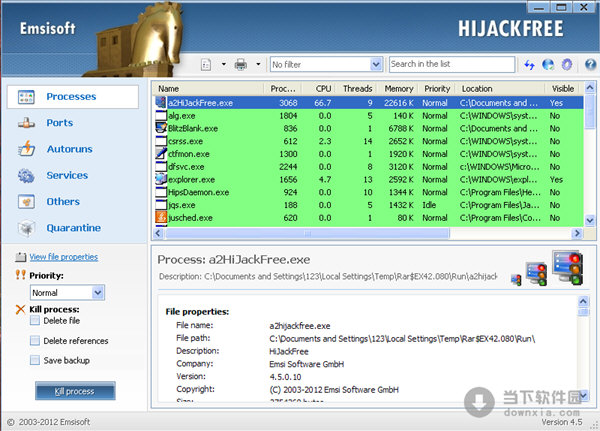This screenshot has width=600, height=431.
Task: Open the No filter combo box
Action: [x=326, y=64]
